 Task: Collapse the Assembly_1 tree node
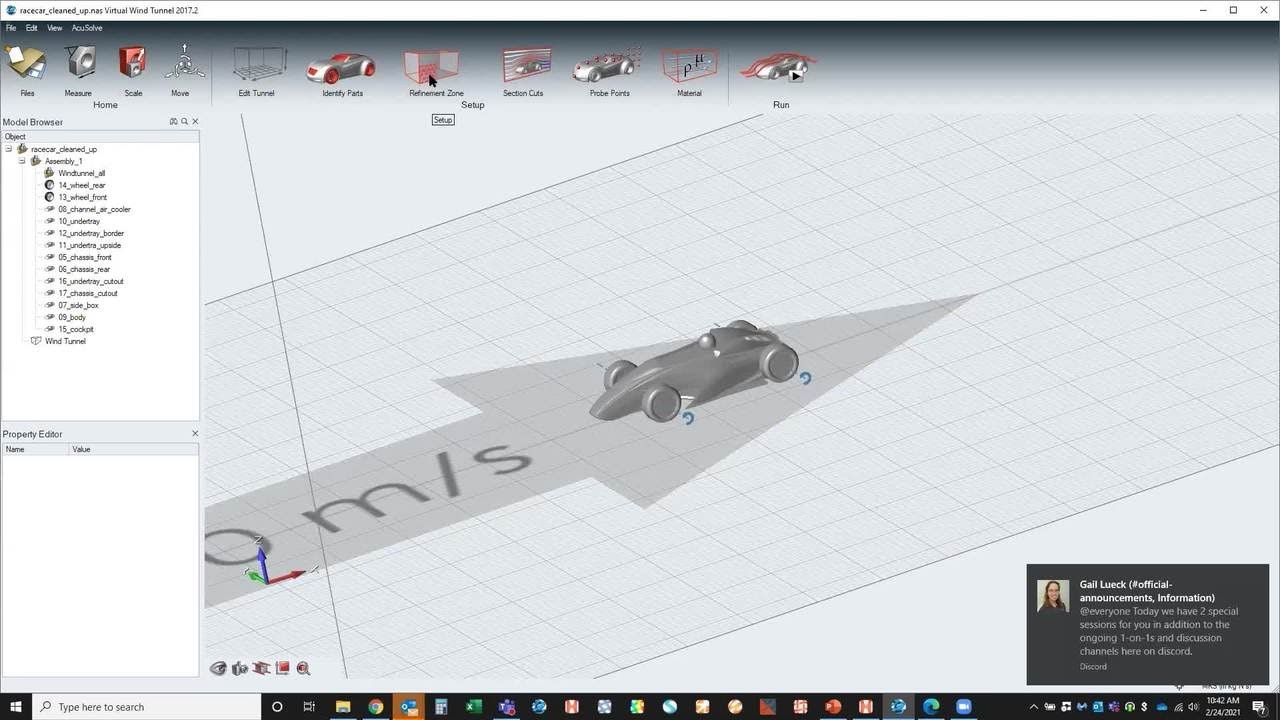[x=22, y=161]
